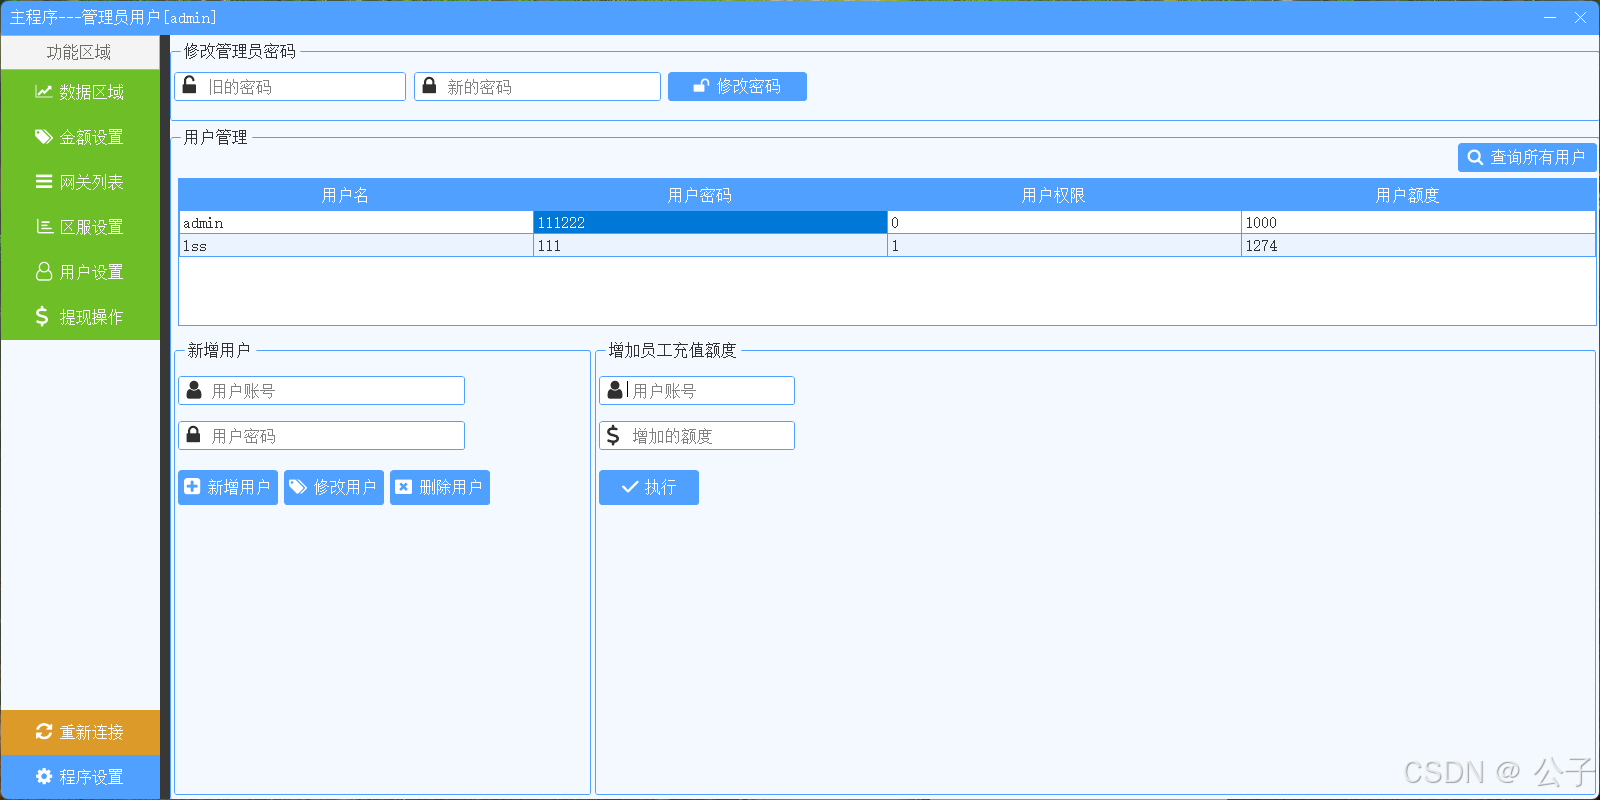Viewport: 1600px width, 800px height.
Task: Open the 网关列表 sidebar section
Action: [80, 182]
